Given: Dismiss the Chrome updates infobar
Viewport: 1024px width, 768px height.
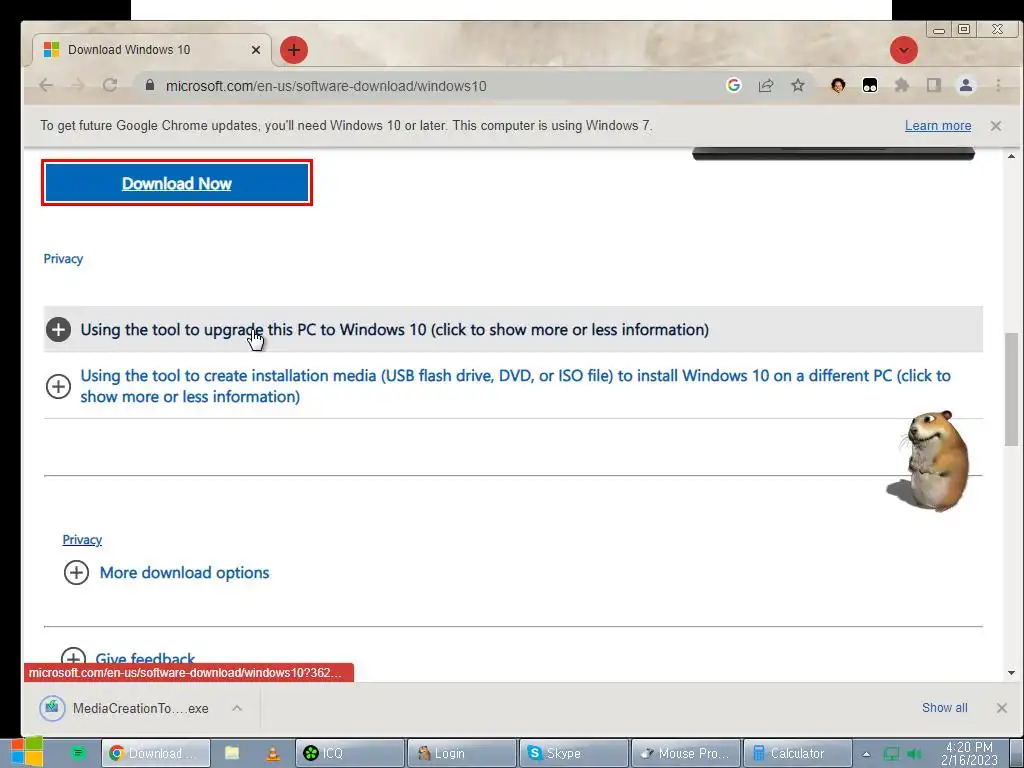Looking at the screenshot, I should [995, 125].
